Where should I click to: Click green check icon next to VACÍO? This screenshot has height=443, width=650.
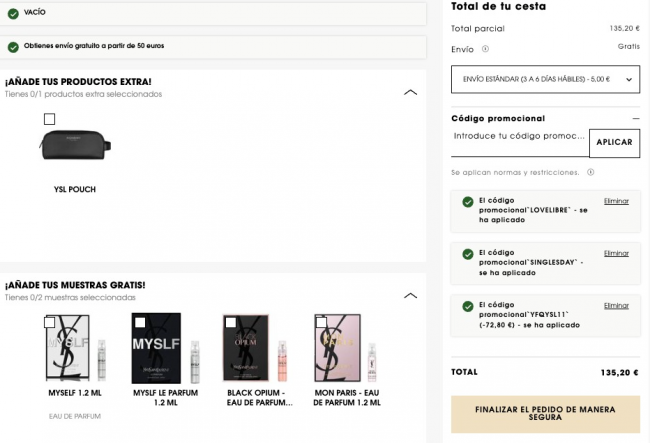tap(13, 13)
